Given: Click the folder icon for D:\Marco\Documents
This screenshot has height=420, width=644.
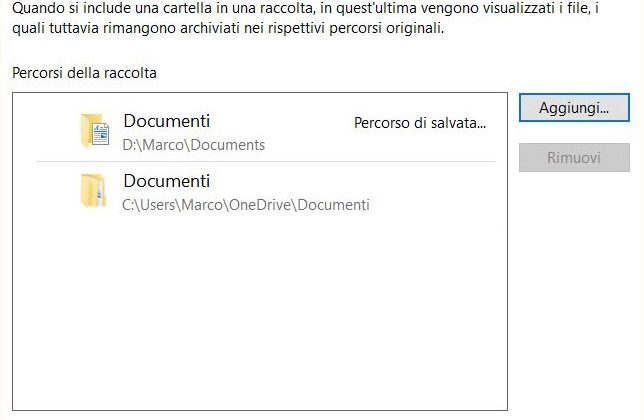Looking at the screenshot, I should [94, 131].
